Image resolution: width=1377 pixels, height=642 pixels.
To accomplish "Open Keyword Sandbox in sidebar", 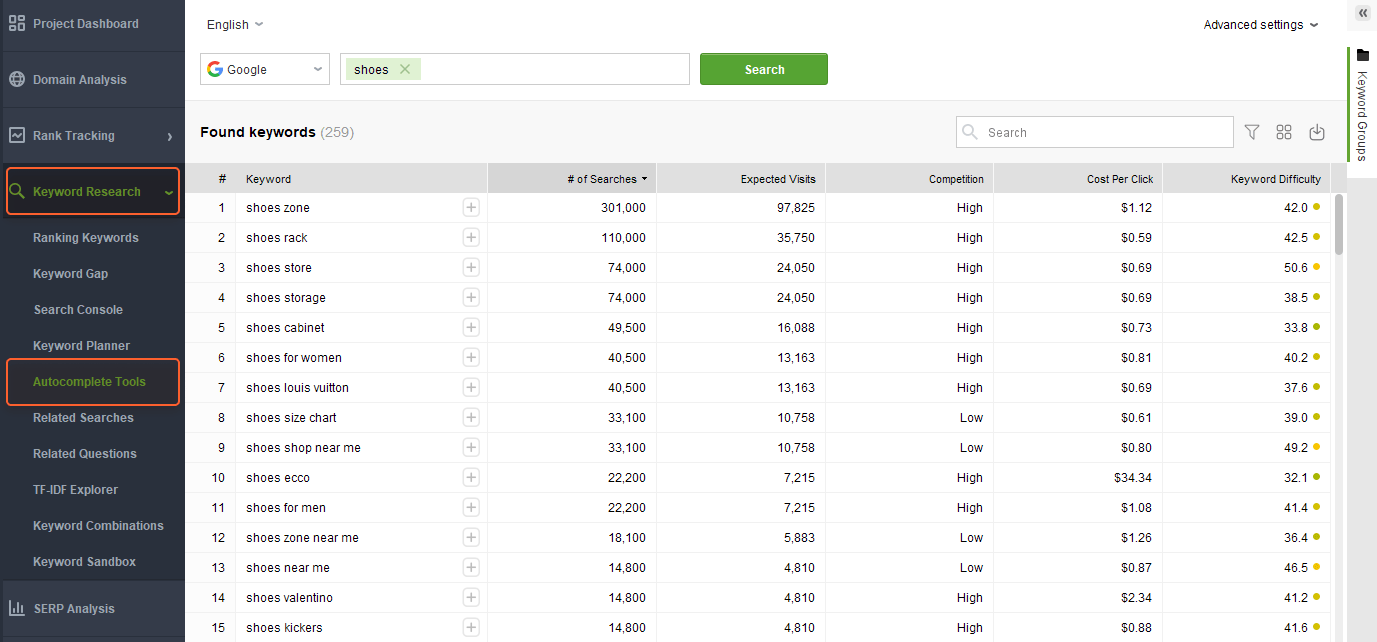I will 85,562.
